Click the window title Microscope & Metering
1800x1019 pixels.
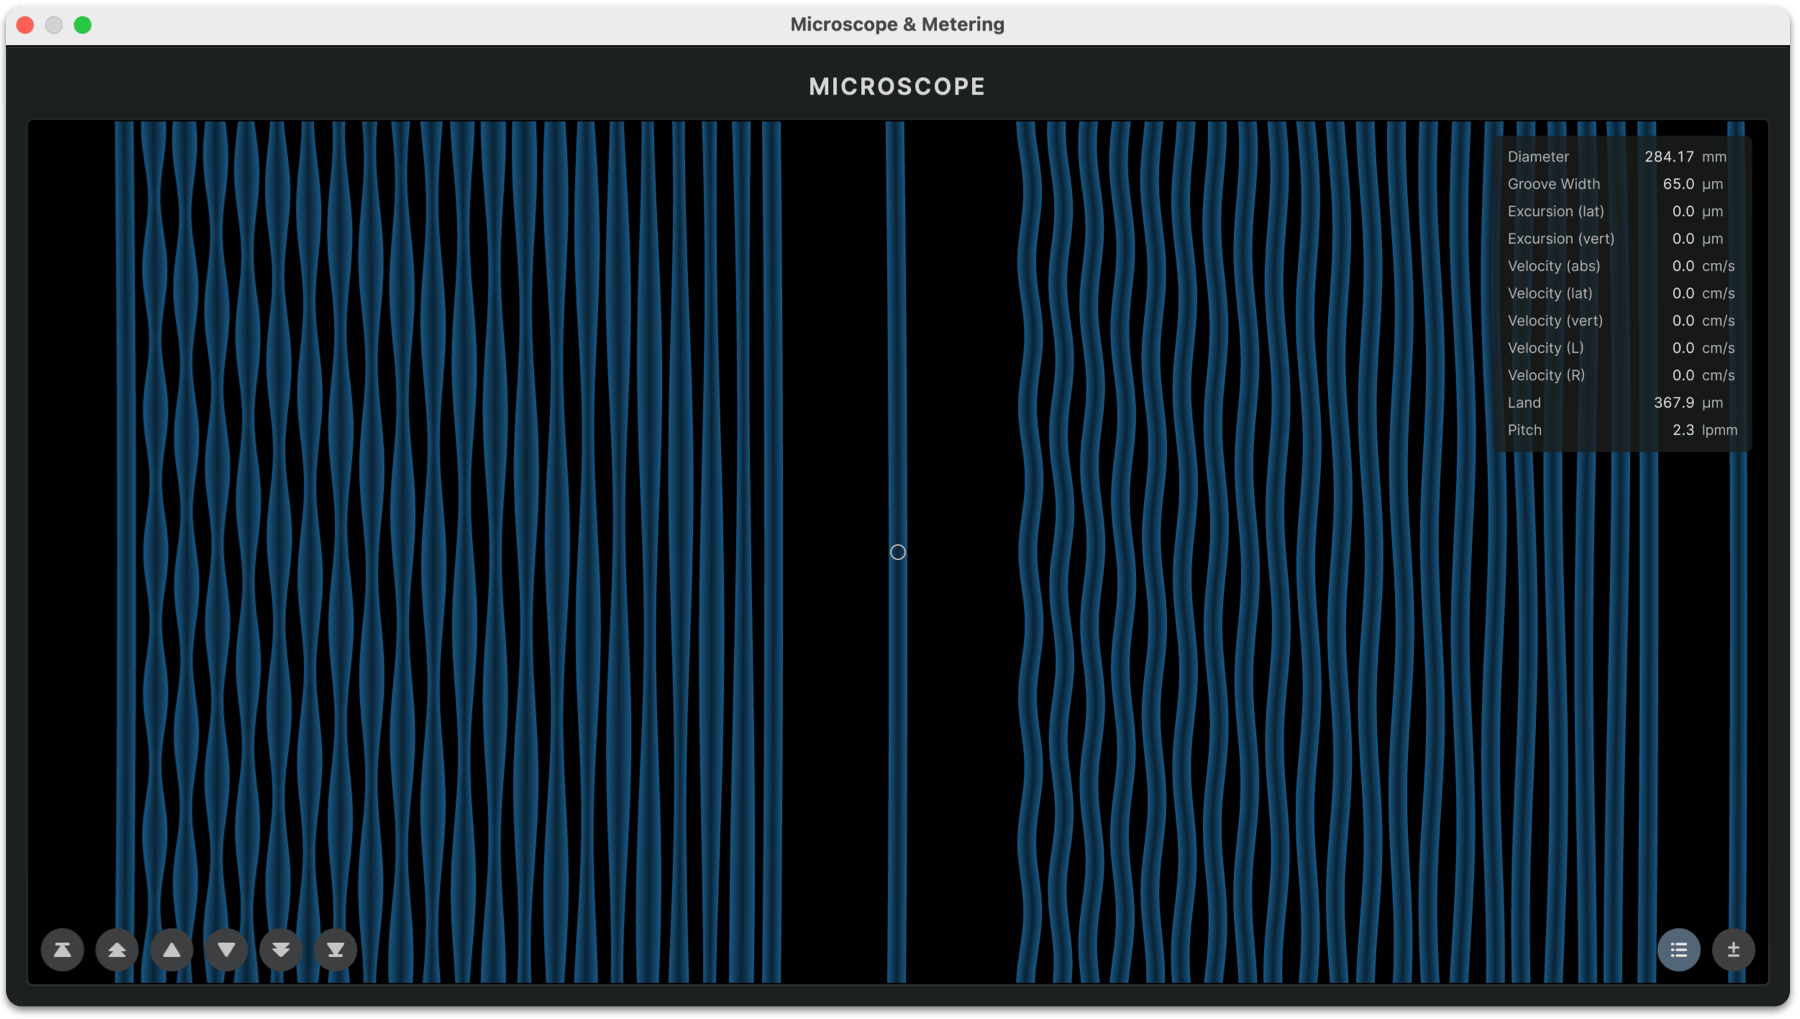[x=897, y=24]
